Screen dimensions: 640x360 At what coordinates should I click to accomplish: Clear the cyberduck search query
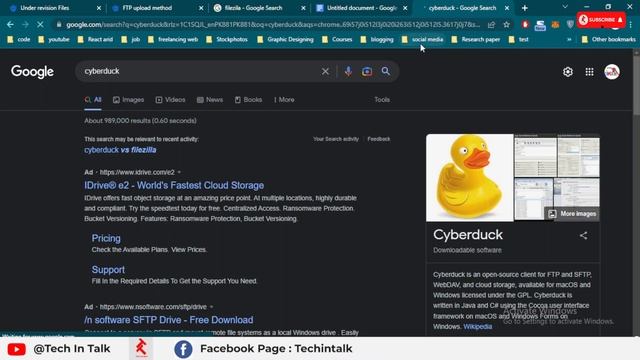[x=325, y=71]
